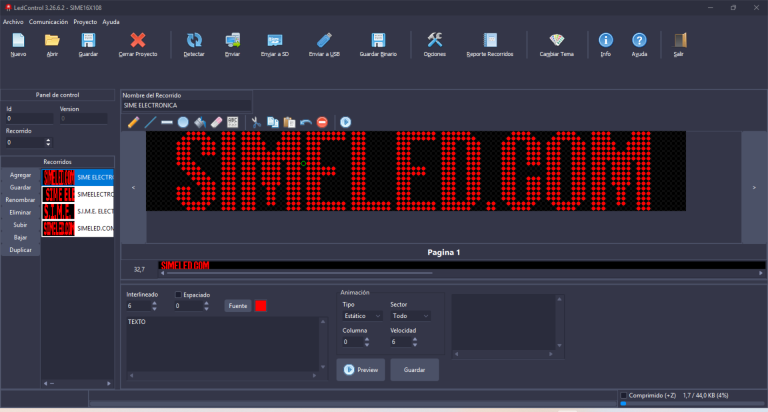Image resolution: width=768 pixels, height=412 pixels.
Task: Click Guardar button next to Preview
Action: (414, 370)
